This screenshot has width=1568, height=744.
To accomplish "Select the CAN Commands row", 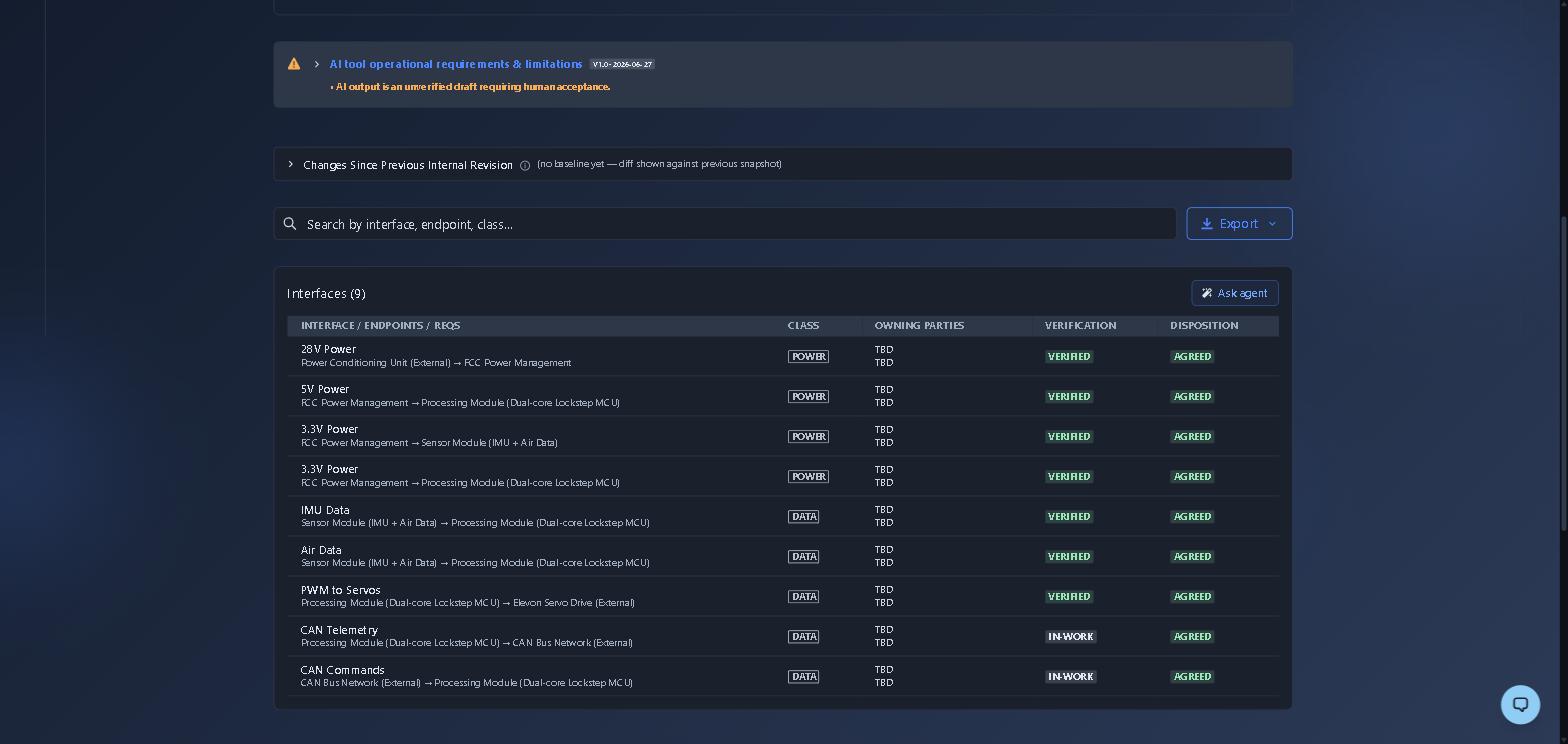I will click(x=783, y=676).
